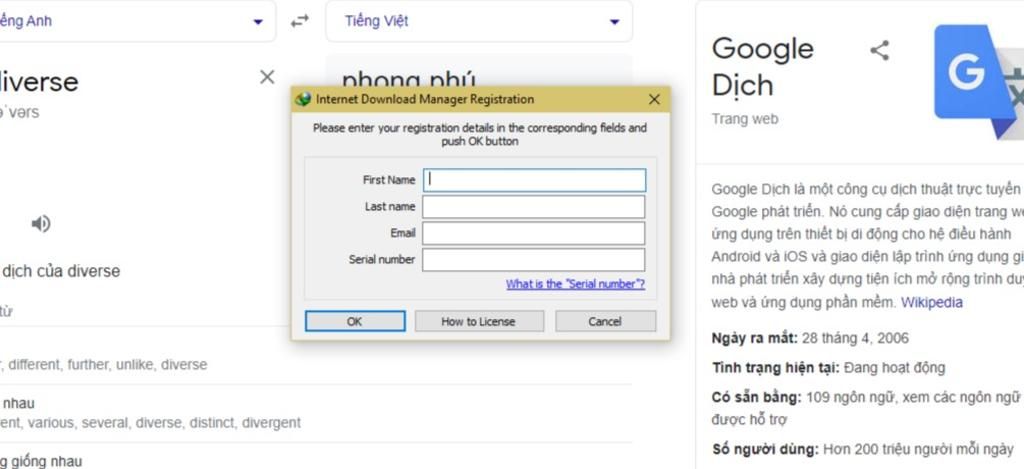The image size is (1024, 469).
Task: Open the Wikipedia link in description
Action: 932,302
